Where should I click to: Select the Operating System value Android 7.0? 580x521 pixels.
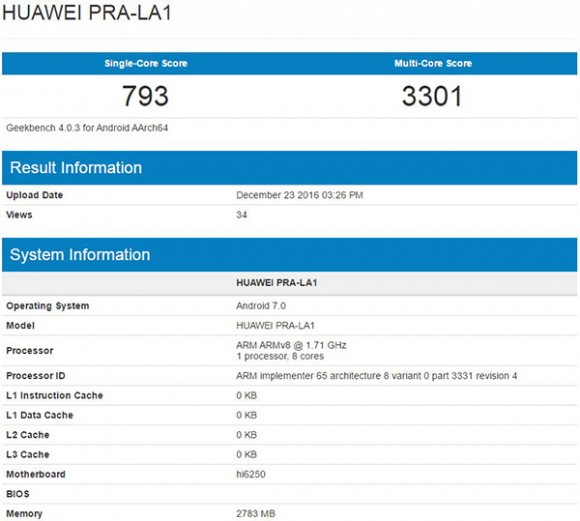261,306
